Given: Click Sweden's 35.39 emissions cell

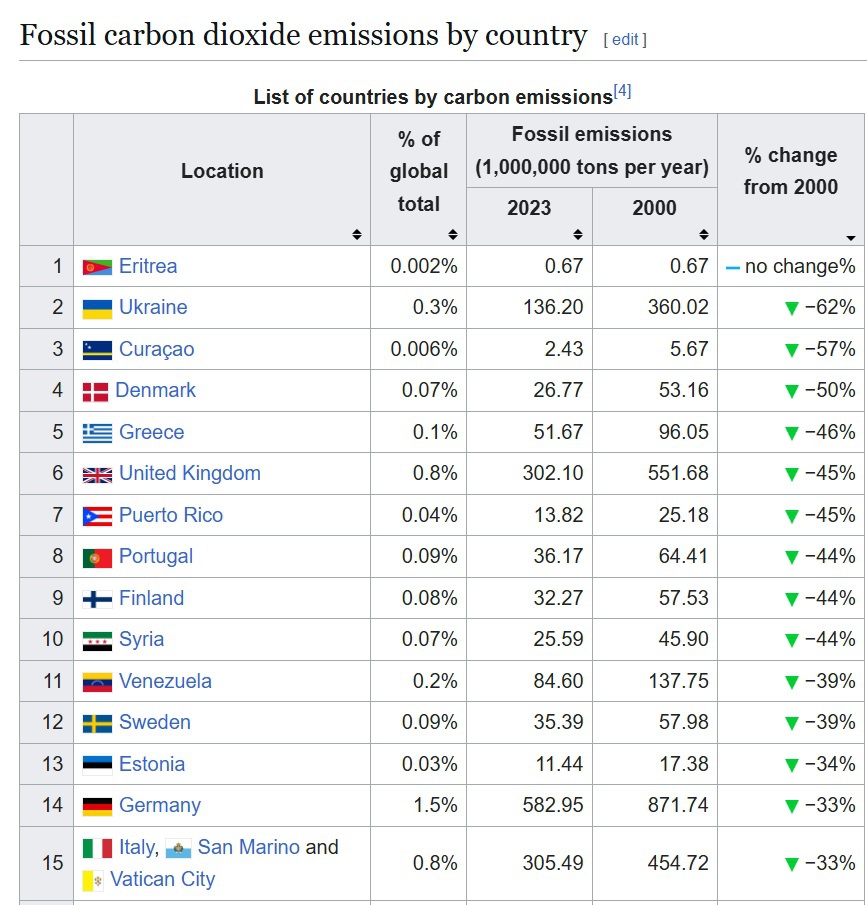Looking at the screenshot, I should 558,723.
